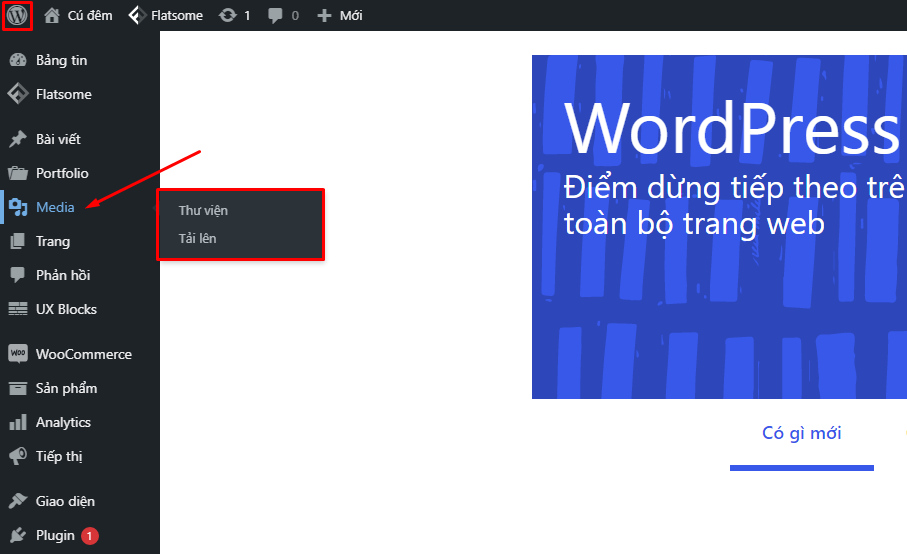This screenshot has height=554, width=907.
Task: Select the Media menu item
Action: [55, 207]
